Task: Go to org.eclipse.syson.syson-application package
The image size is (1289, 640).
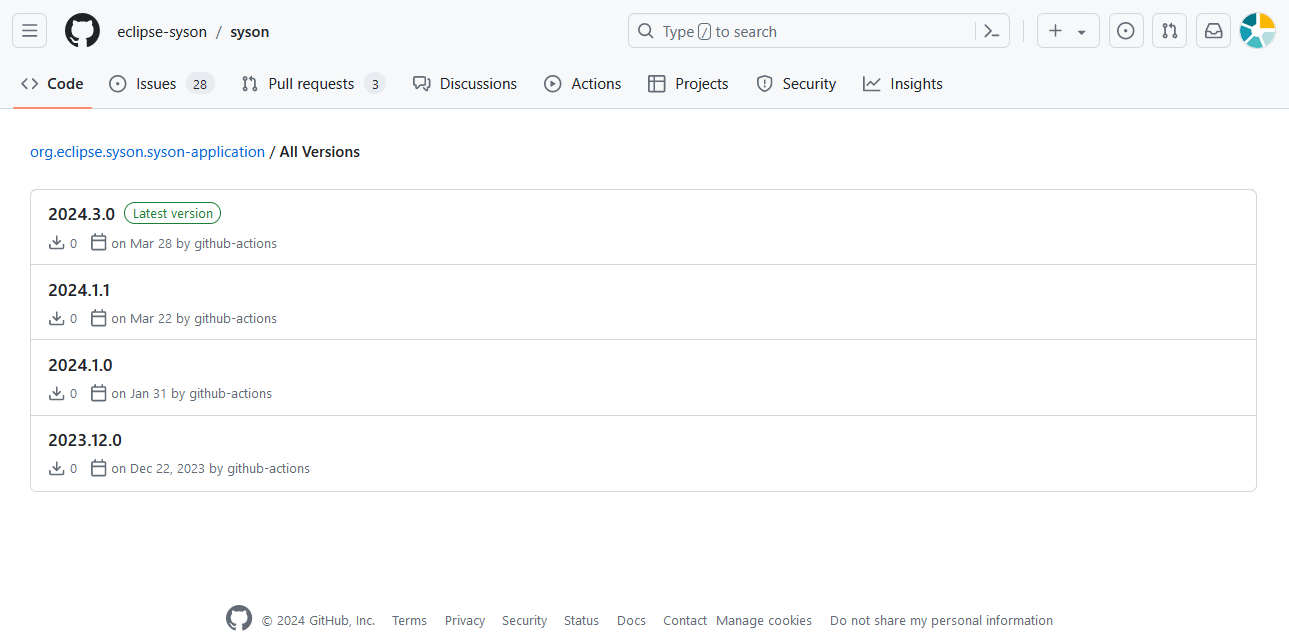Action: click(147, 152)
